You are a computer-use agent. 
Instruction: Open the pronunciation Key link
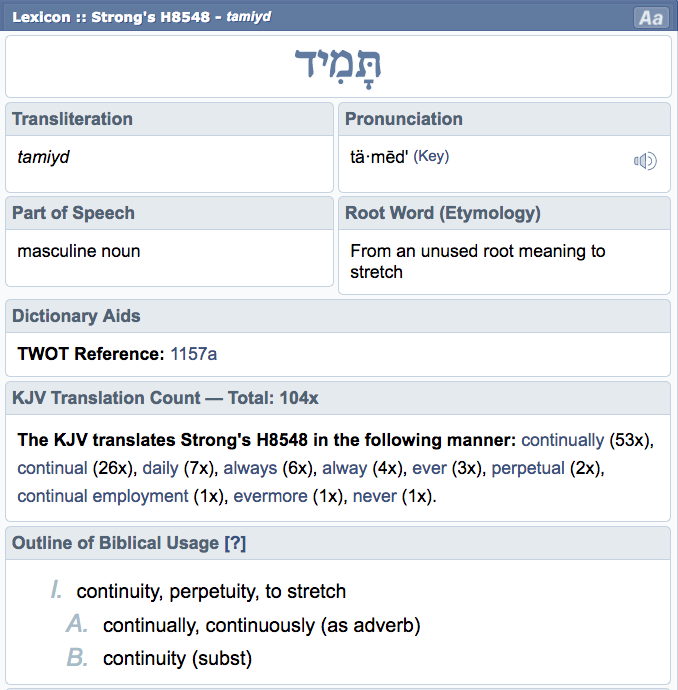433,157
